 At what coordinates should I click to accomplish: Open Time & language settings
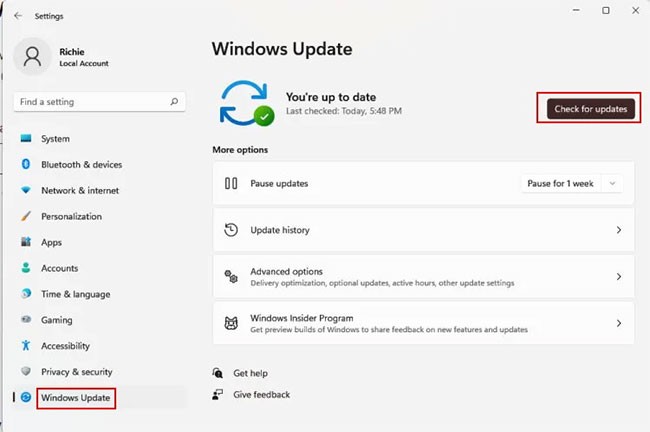tap(75, 294)
